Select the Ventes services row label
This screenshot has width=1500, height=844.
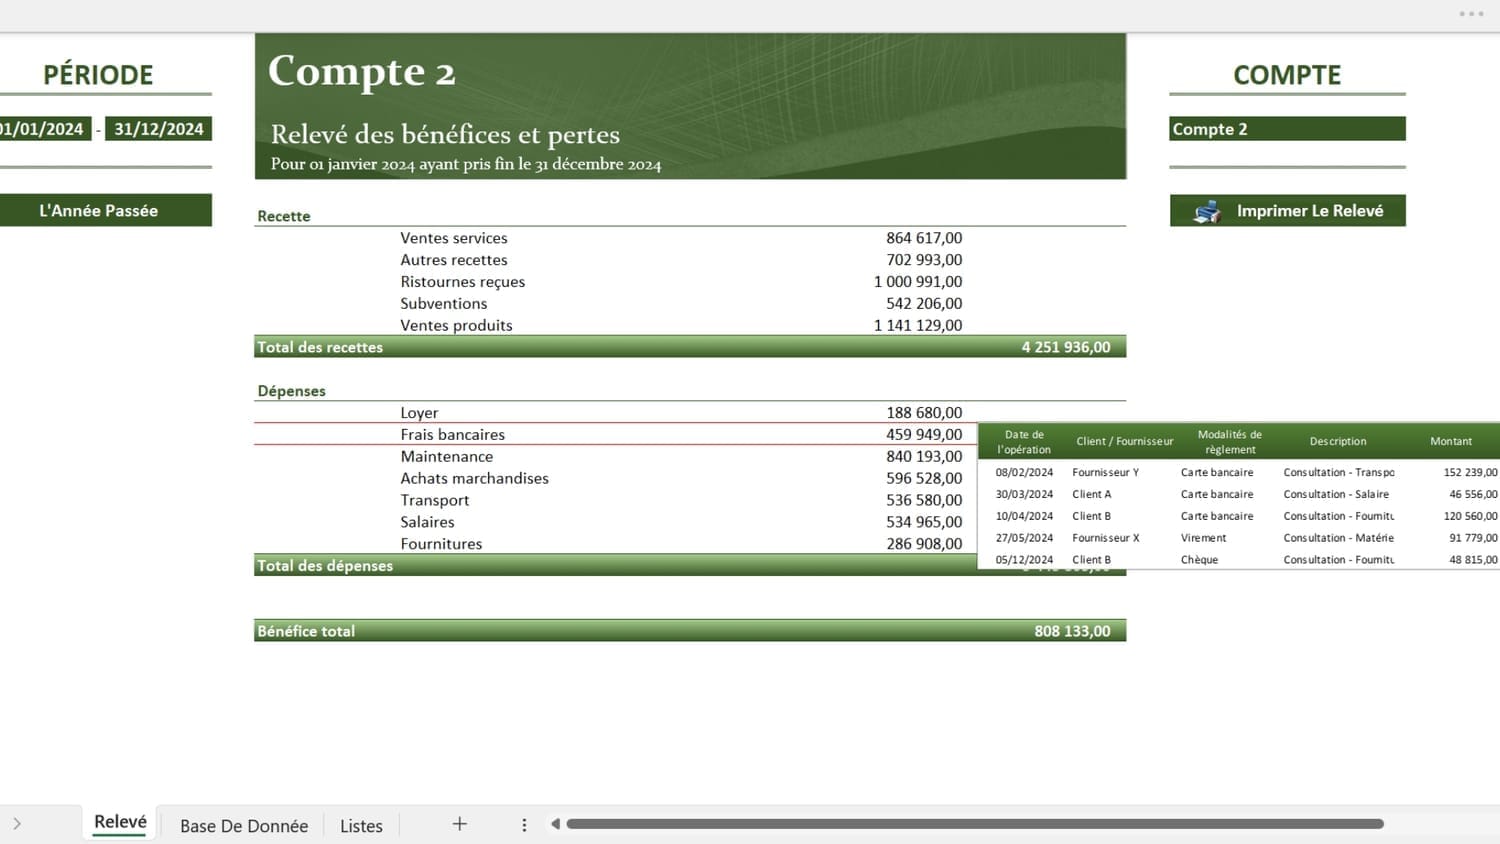(x=454, y=238)
